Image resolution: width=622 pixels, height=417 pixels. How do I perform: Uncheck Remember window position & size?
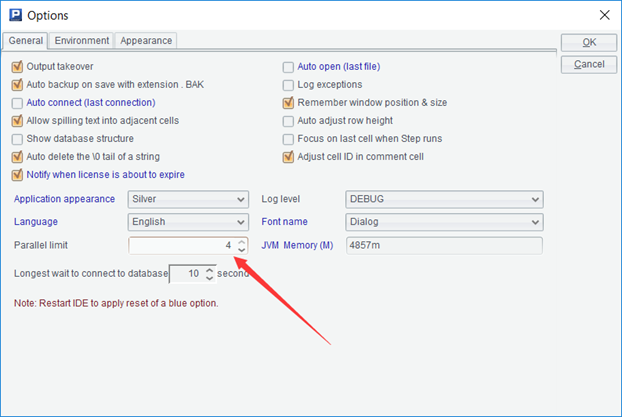pos(289,103)
